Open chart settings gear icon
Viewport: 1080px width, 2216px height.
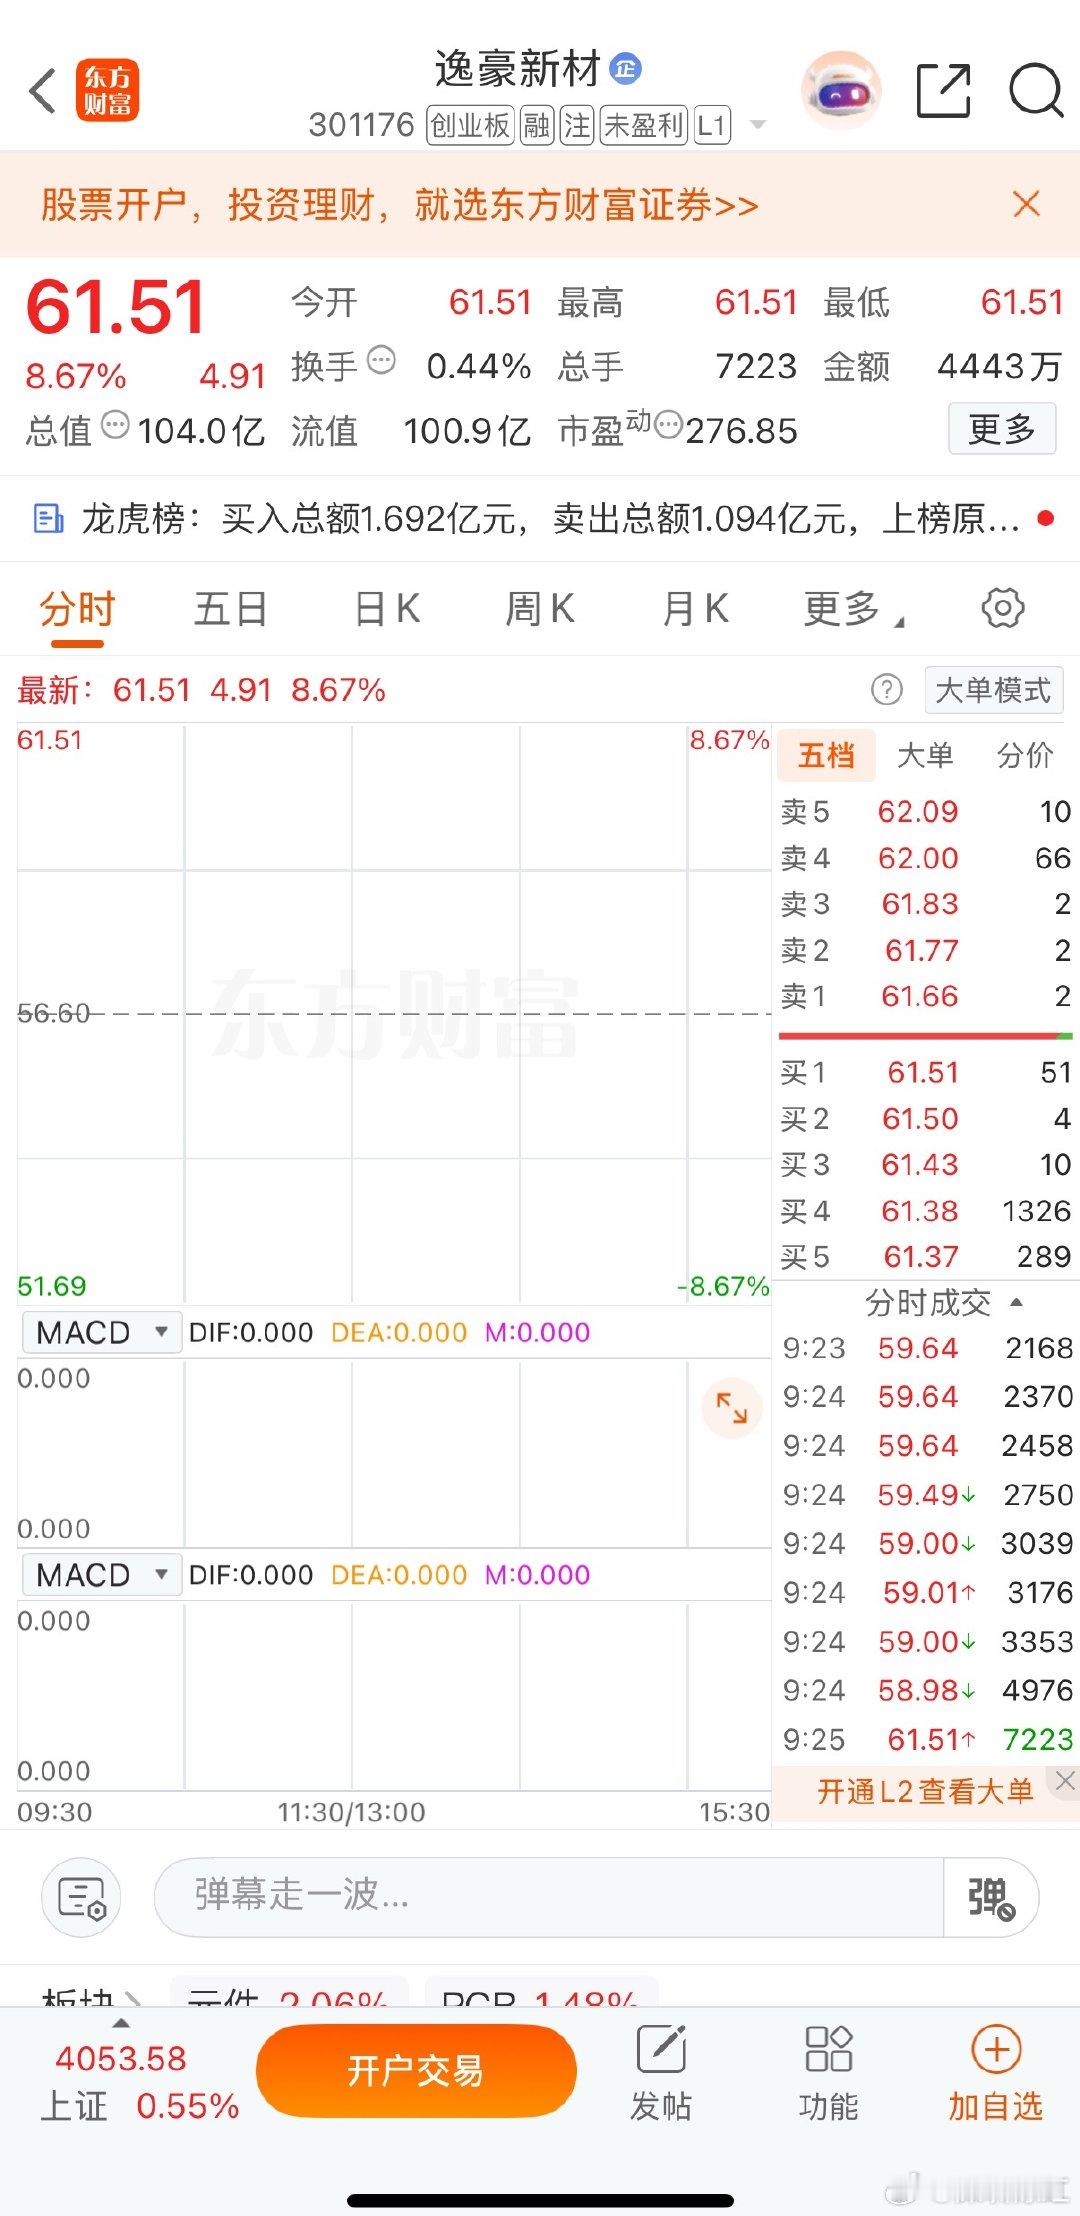click(1003, 607)
